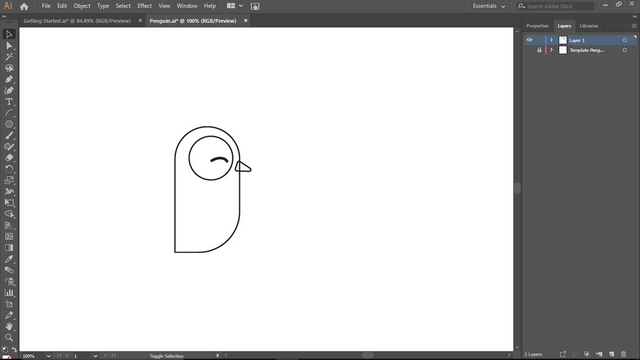Select the Zoom tool
The image size is (640, 360).
point(9,338)
